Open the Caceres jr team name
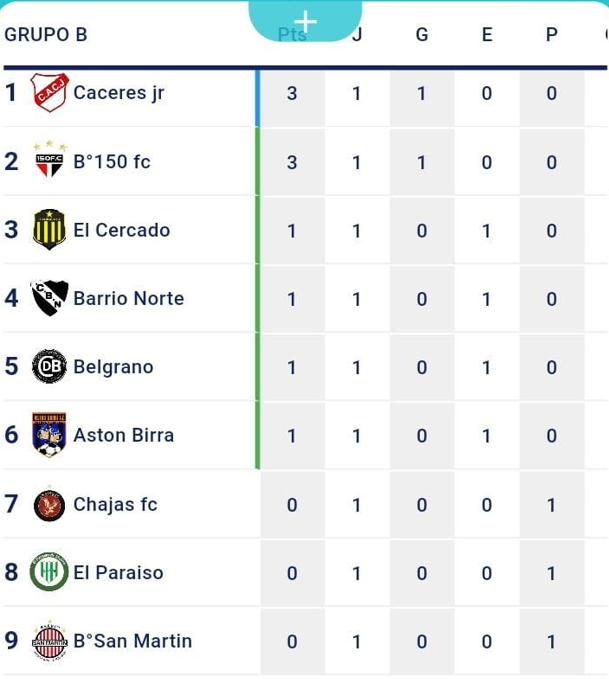The image size is (609, 679). [x=119, y=93]
